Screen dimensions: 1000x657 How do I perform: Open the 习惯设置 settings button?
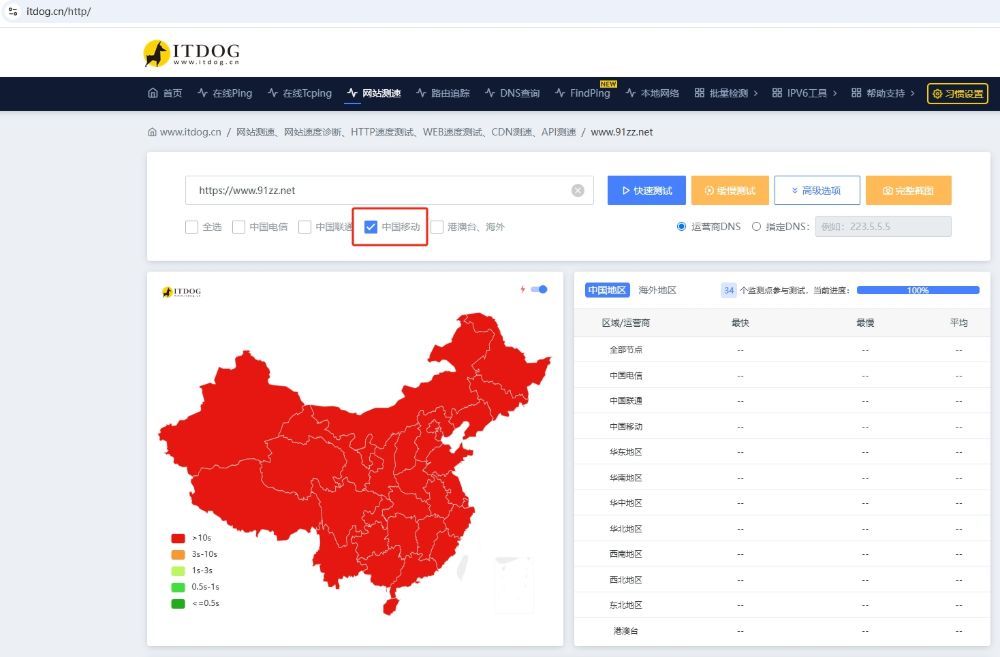click(x=957, y=94)
